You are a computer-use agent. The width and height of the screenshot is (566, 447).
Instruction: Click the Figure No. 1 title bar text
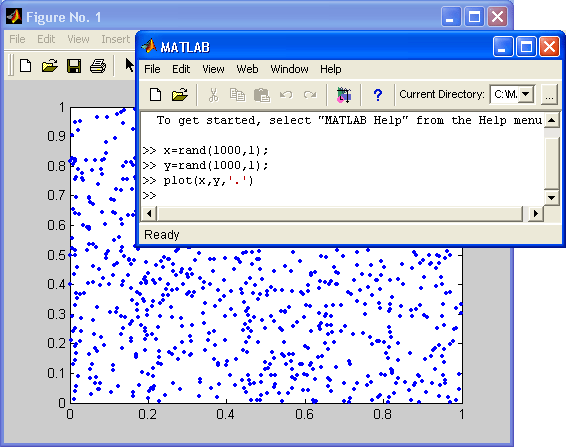[x=64, y=17]
